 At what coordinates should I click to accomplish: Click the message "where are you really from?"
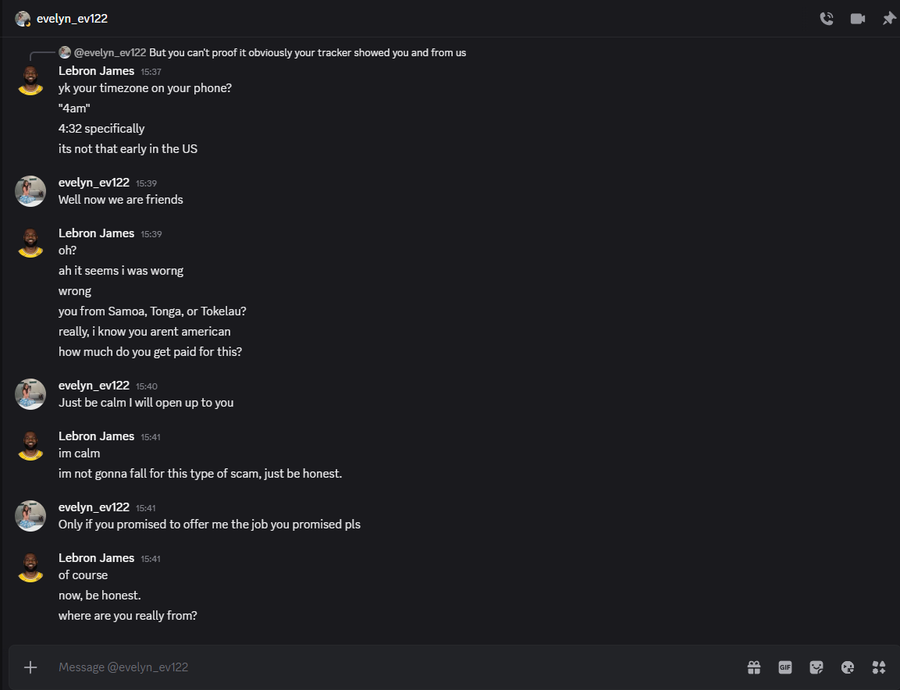click(128, 616)
